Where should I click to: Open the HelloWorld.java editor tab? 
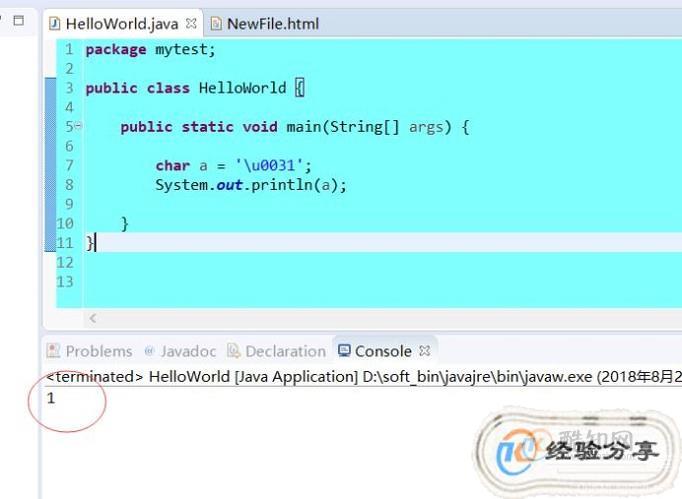(122, 23)
